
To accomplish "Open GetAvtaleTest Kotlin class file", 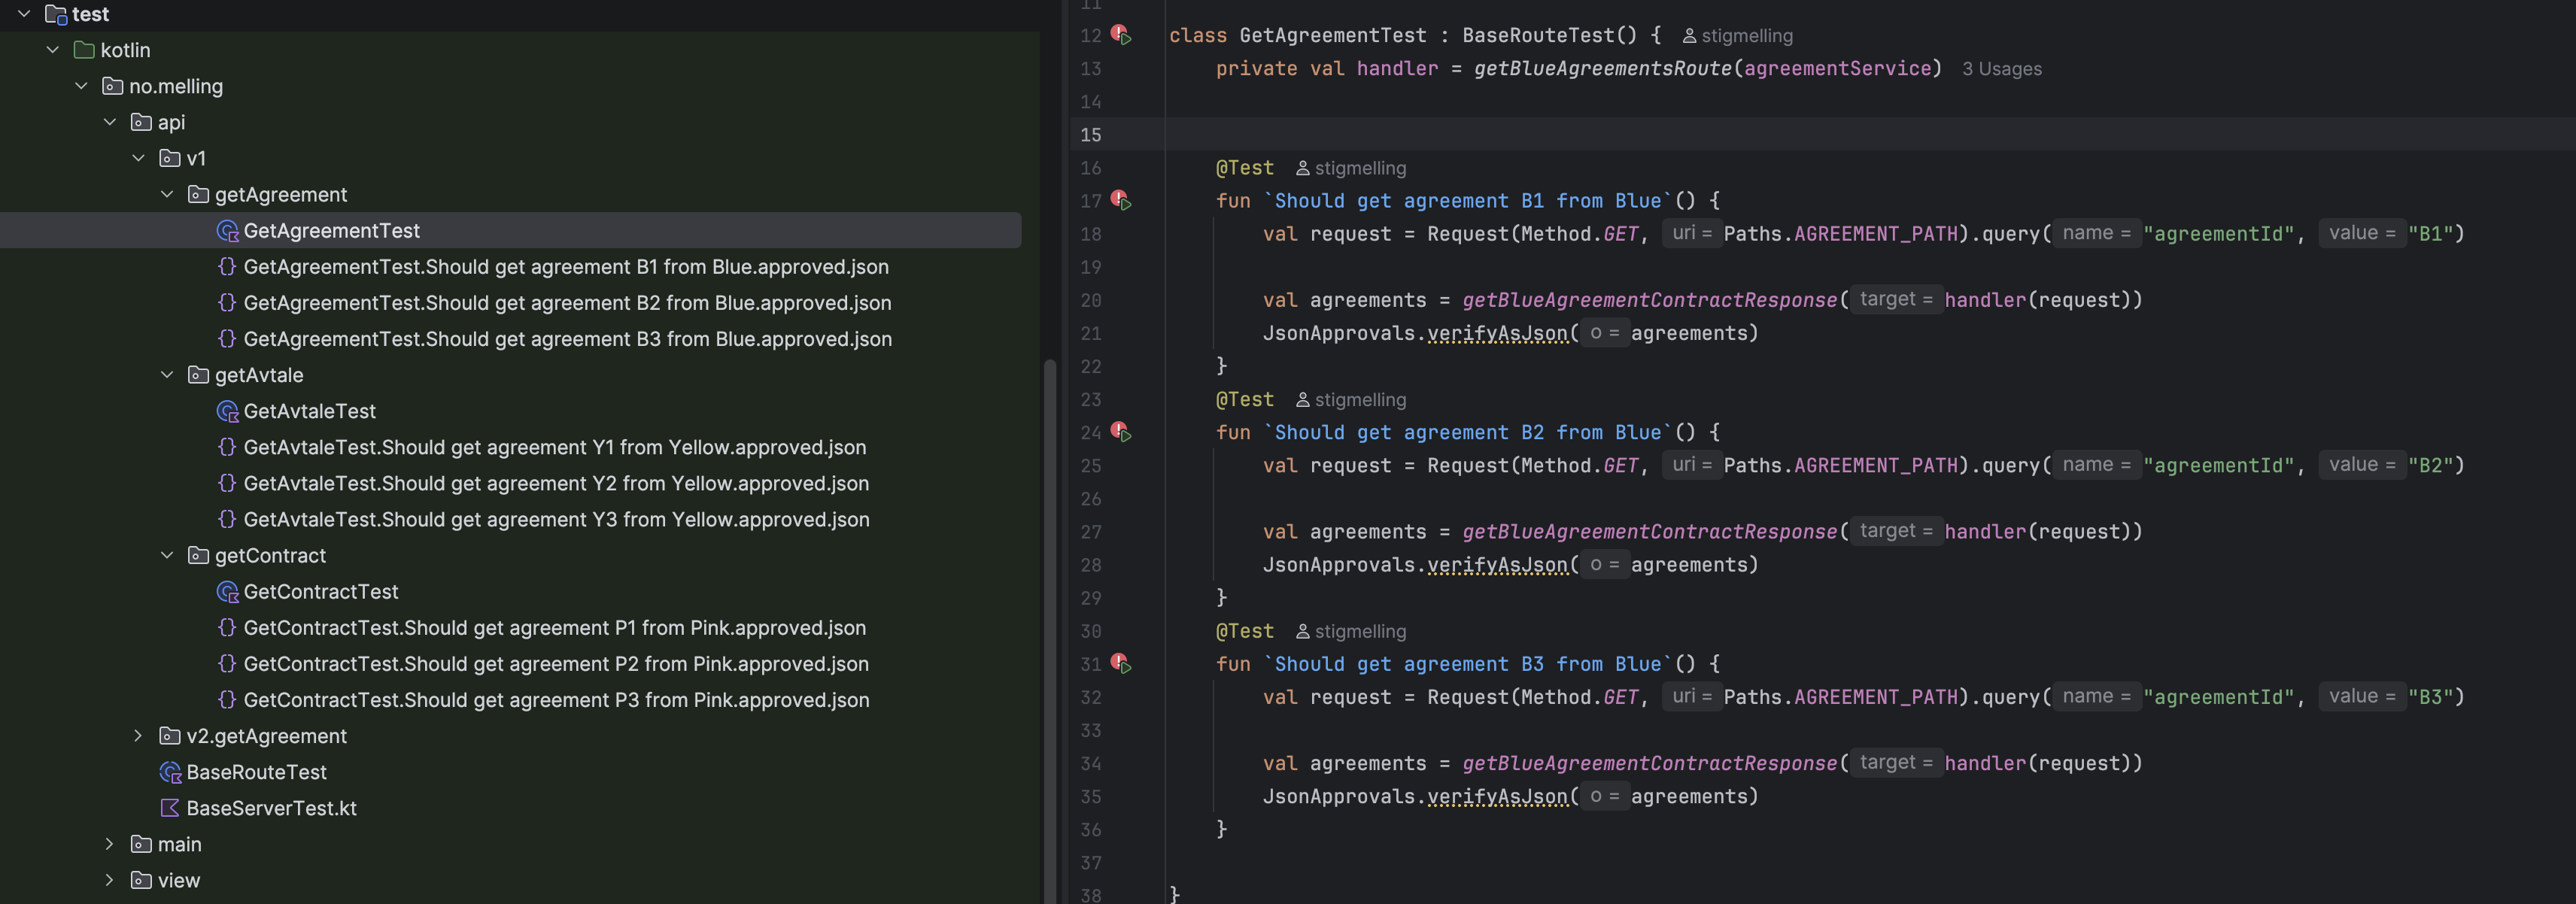I will point(309,411).
